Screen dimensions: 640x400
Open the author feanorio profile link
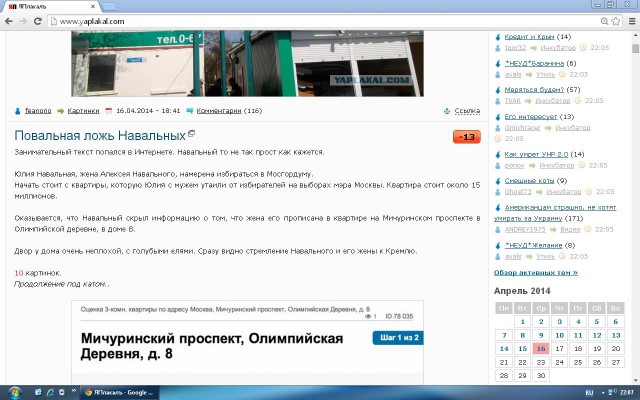pyautogui.click(x=38, y=111)
